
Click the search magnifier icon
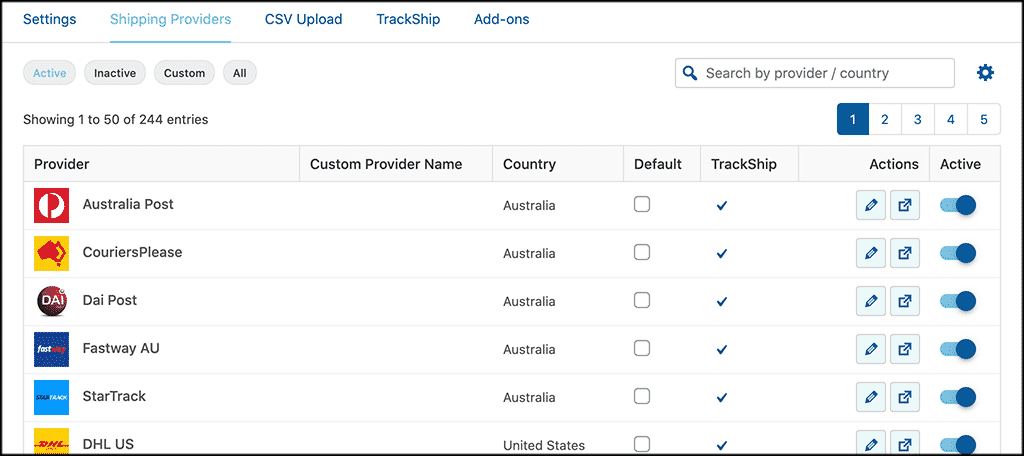point(690,73)
